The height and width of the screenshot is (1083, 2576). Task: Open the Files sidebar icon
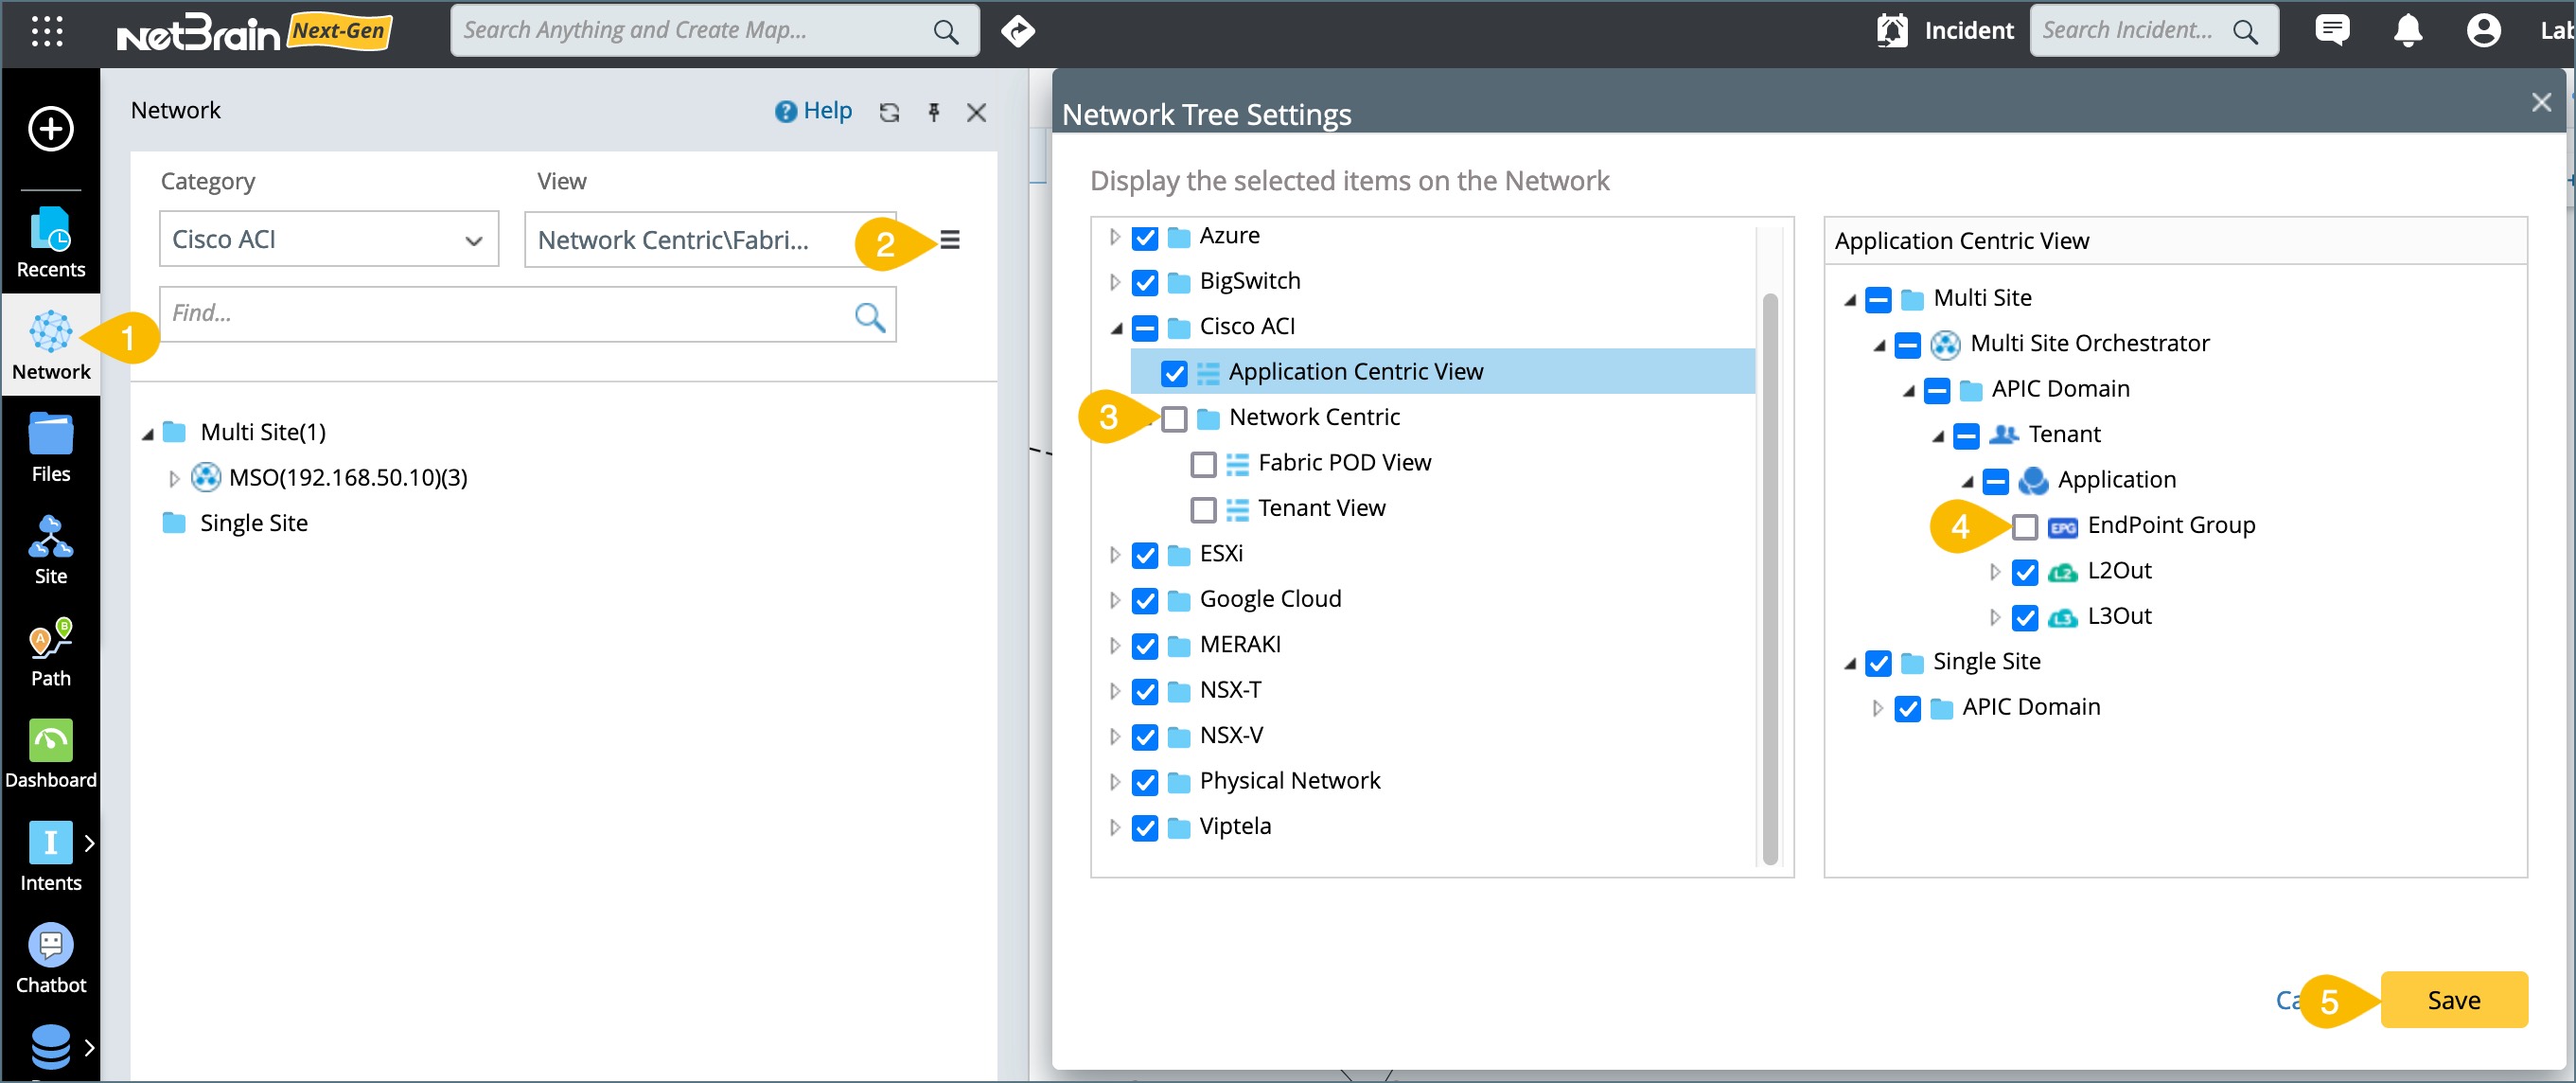50,446
